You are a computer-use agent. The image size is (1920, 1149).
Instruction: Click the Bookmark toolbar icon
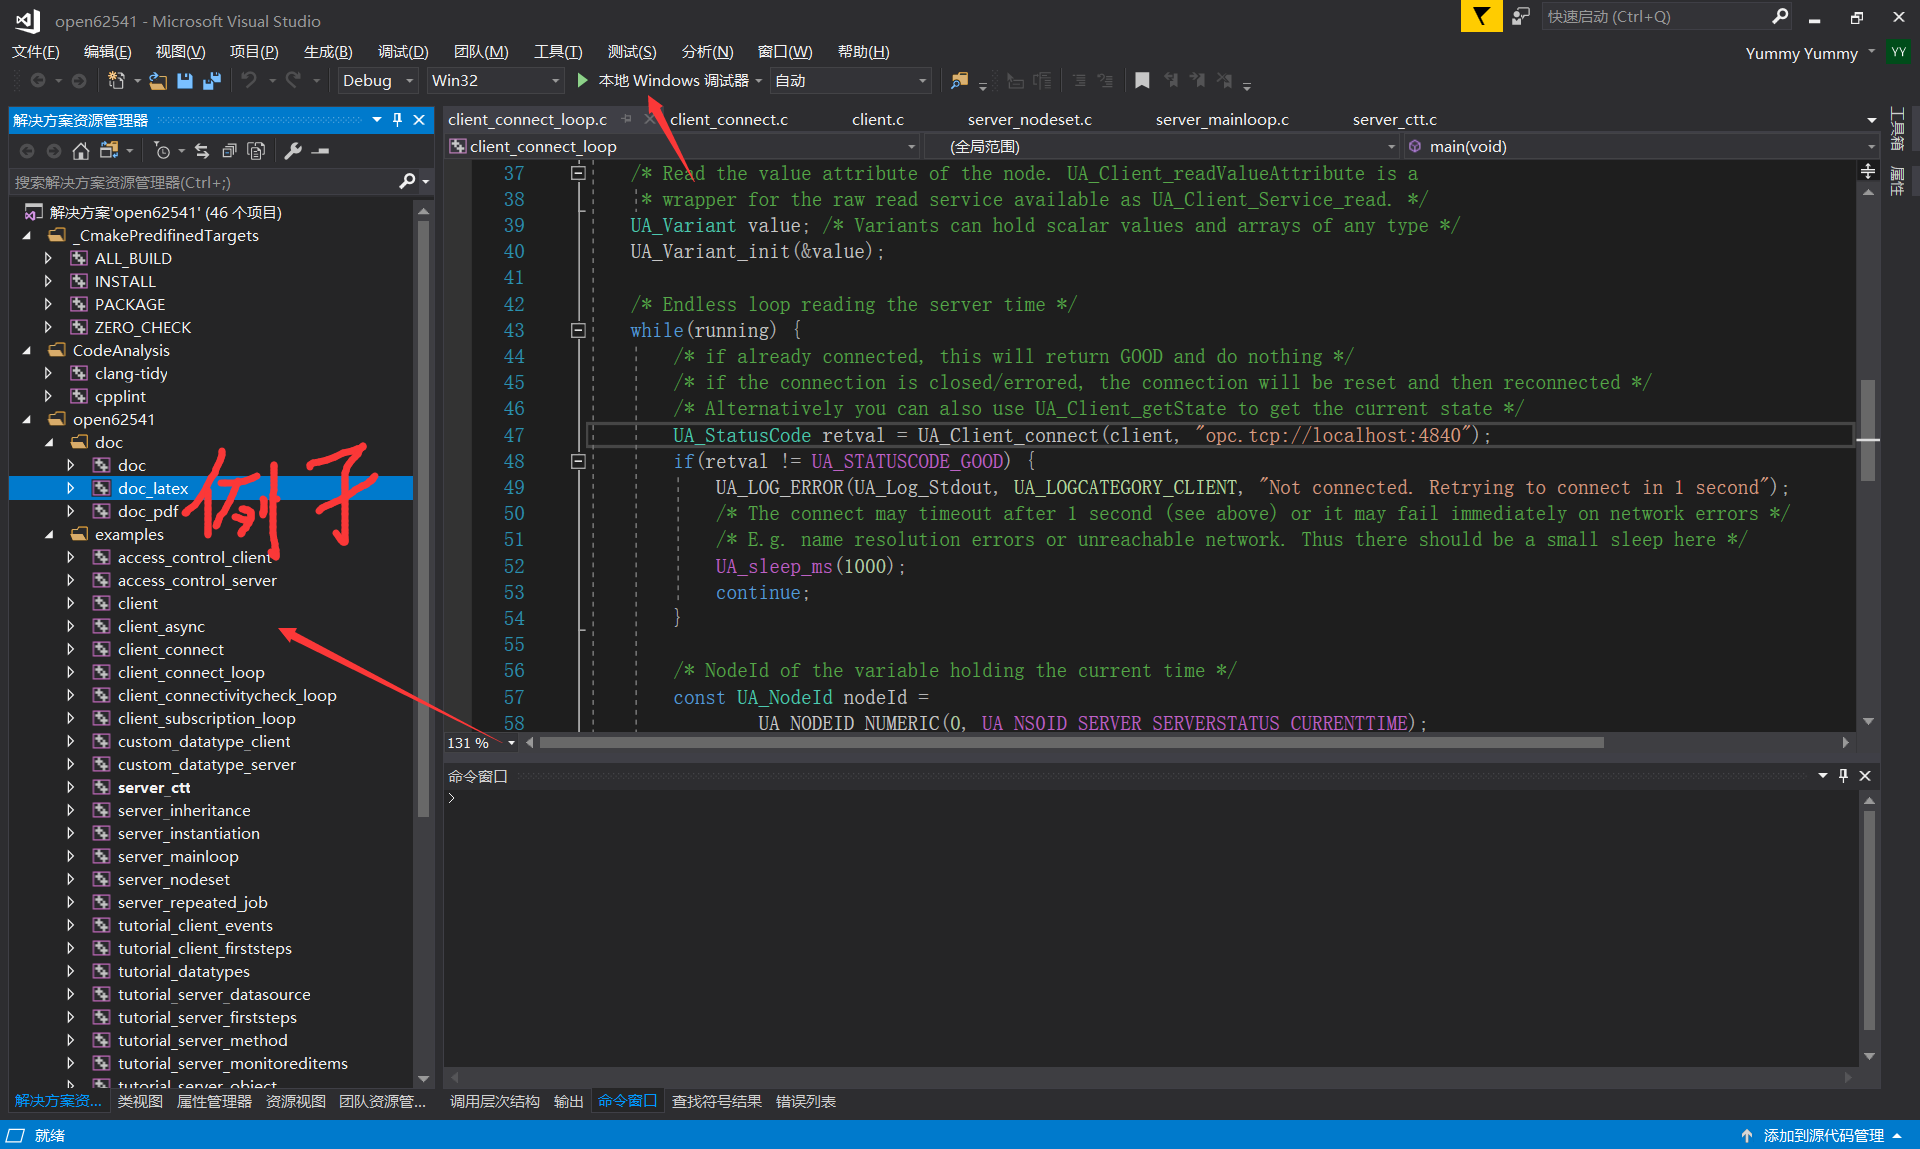coord(1142,81)
